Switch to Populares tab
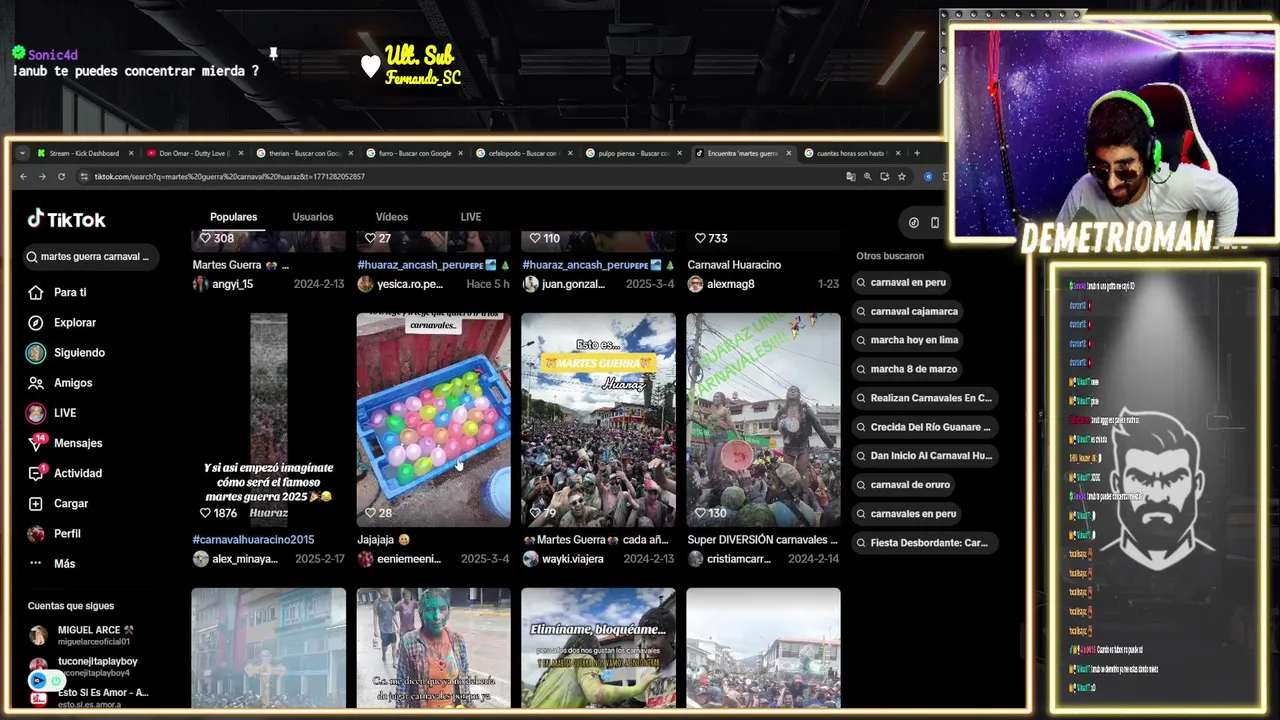 [233, 217]
